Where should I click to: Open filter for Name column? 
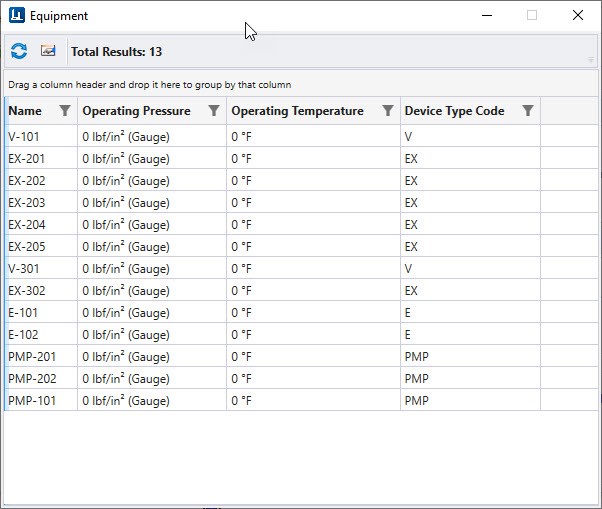pos(65,111)
